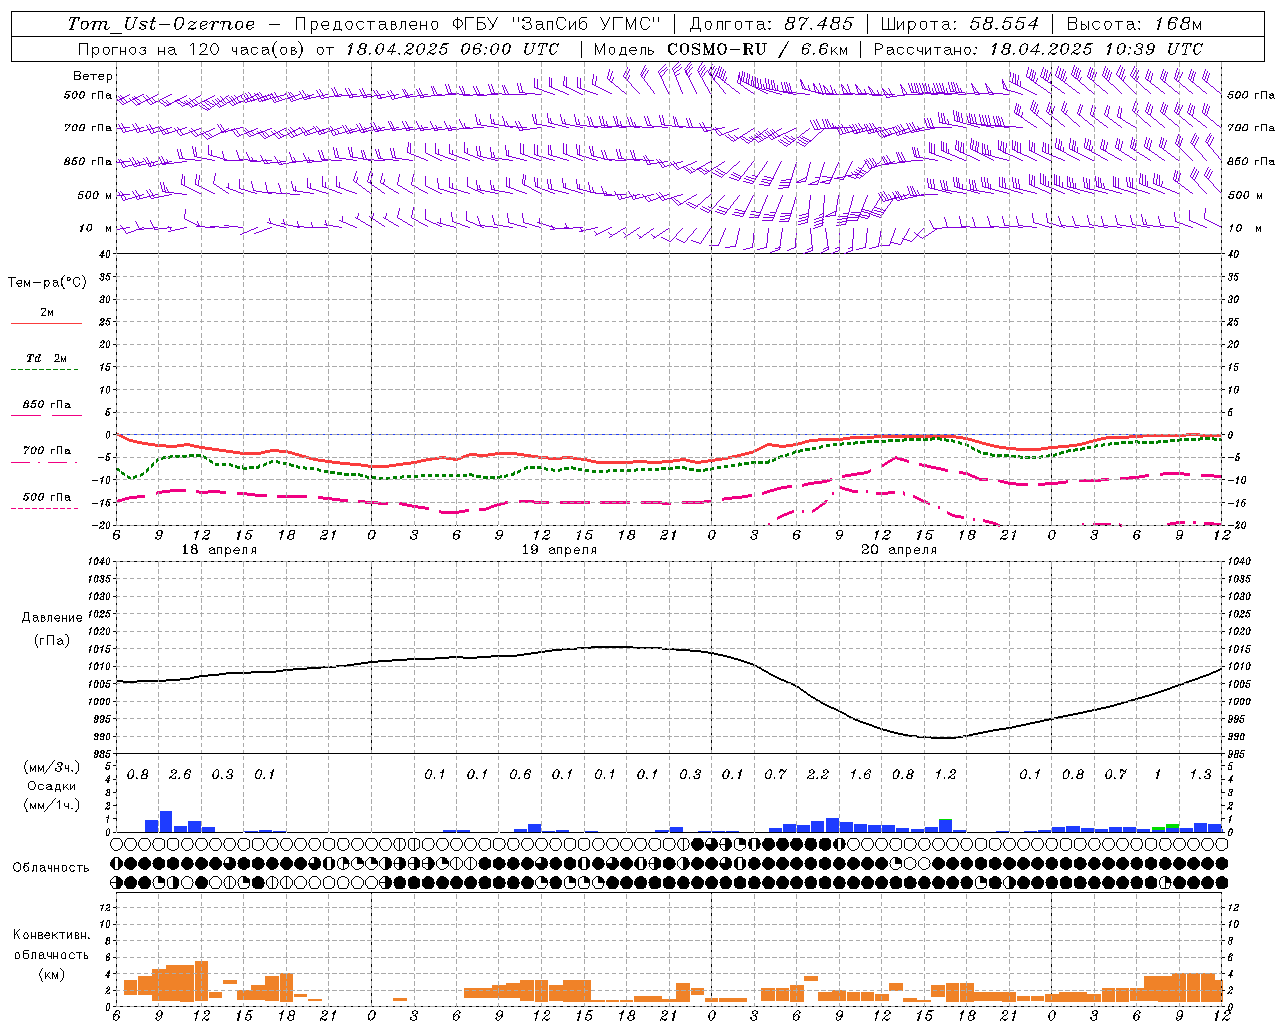Click the precipitation value 0.6
This screenshot has height=1024, width=1280.
[520, 774]
